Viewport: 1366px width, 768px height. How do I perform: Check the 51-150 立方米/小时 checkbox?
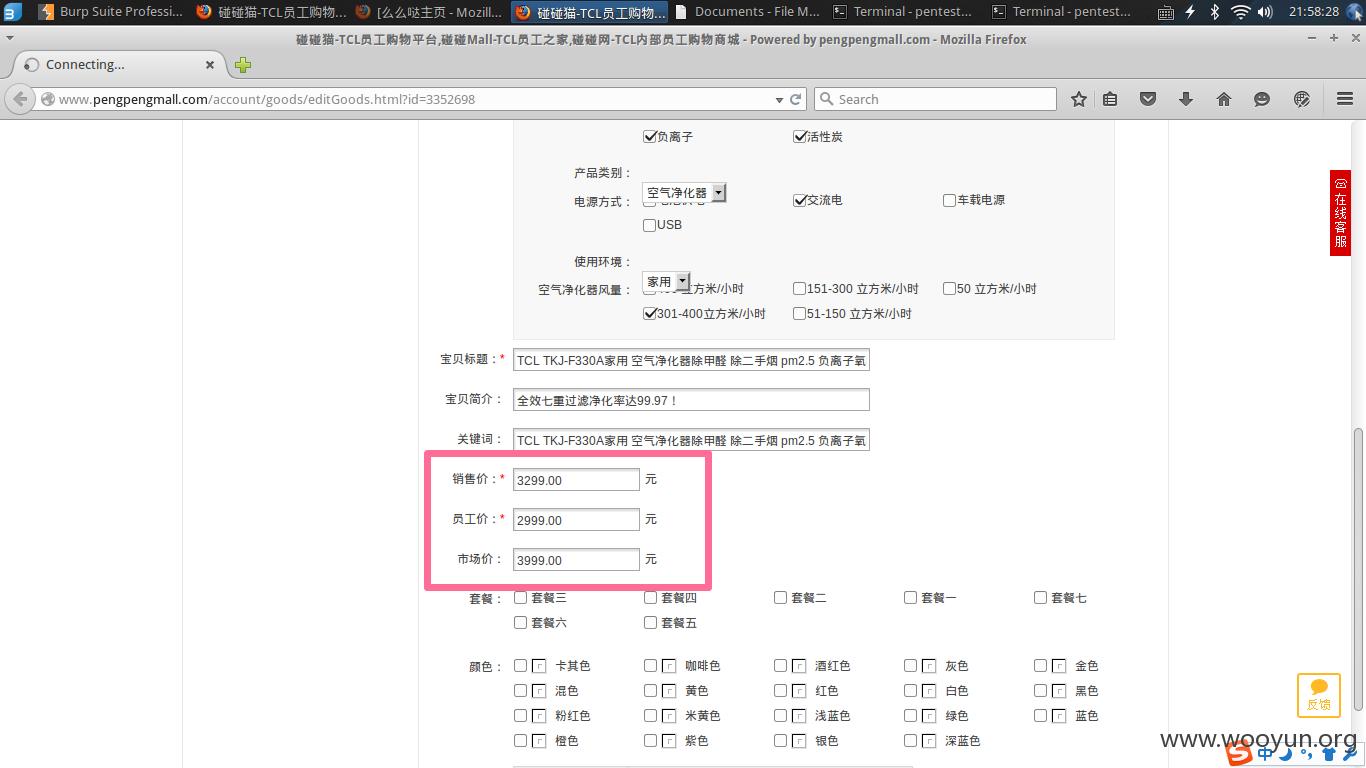click(799, 313)
